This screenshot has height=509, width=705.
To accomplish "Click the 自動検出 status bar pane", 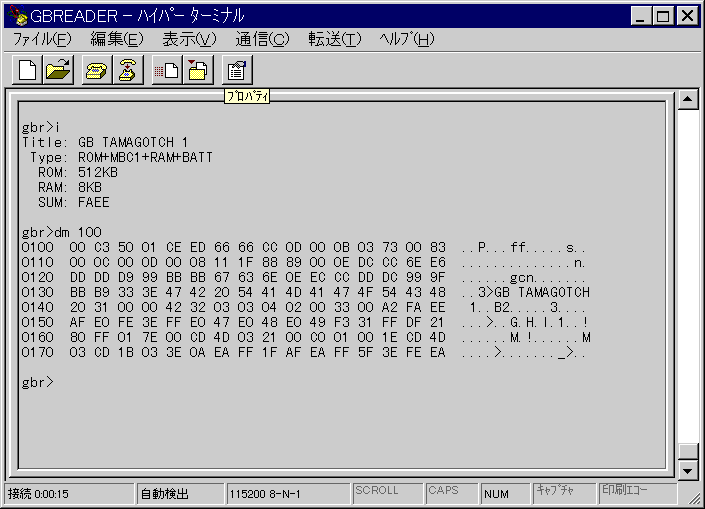I will 178,493.
